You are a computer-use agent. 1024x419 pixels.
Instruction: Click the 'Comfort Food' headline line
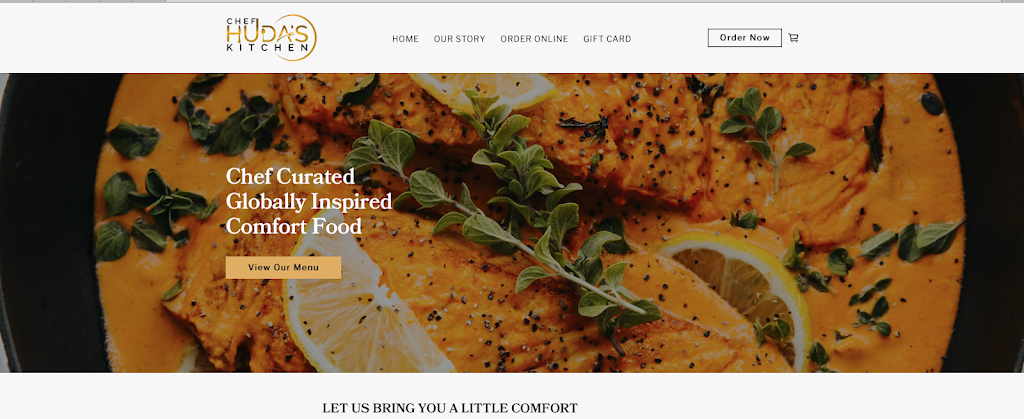coord(294,226)
